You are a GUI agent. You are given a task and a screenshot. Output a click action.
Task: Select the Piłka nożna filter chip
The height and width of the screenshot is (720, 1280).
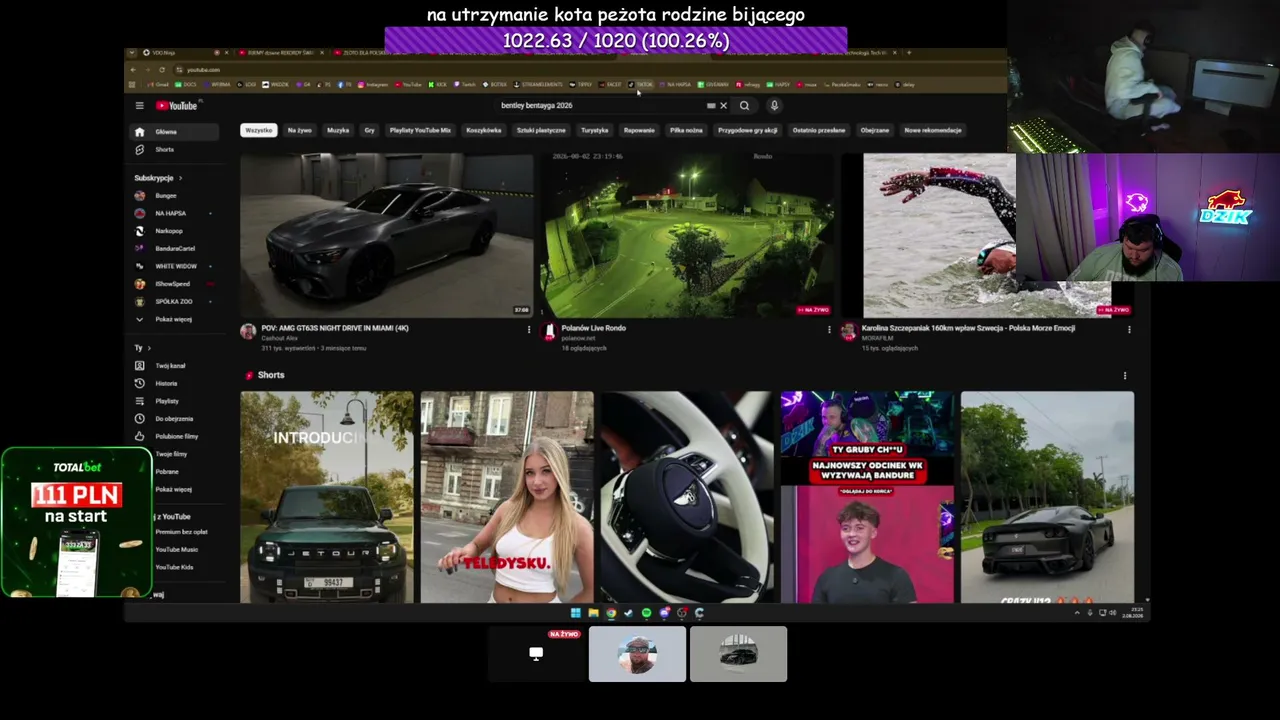pos(686,130)
